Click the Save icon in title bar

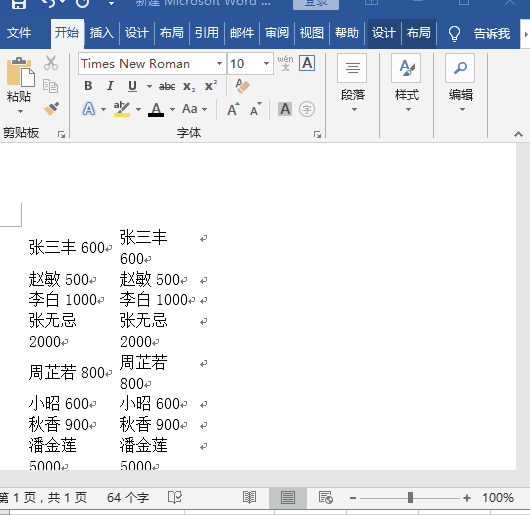tap(19, 4)
